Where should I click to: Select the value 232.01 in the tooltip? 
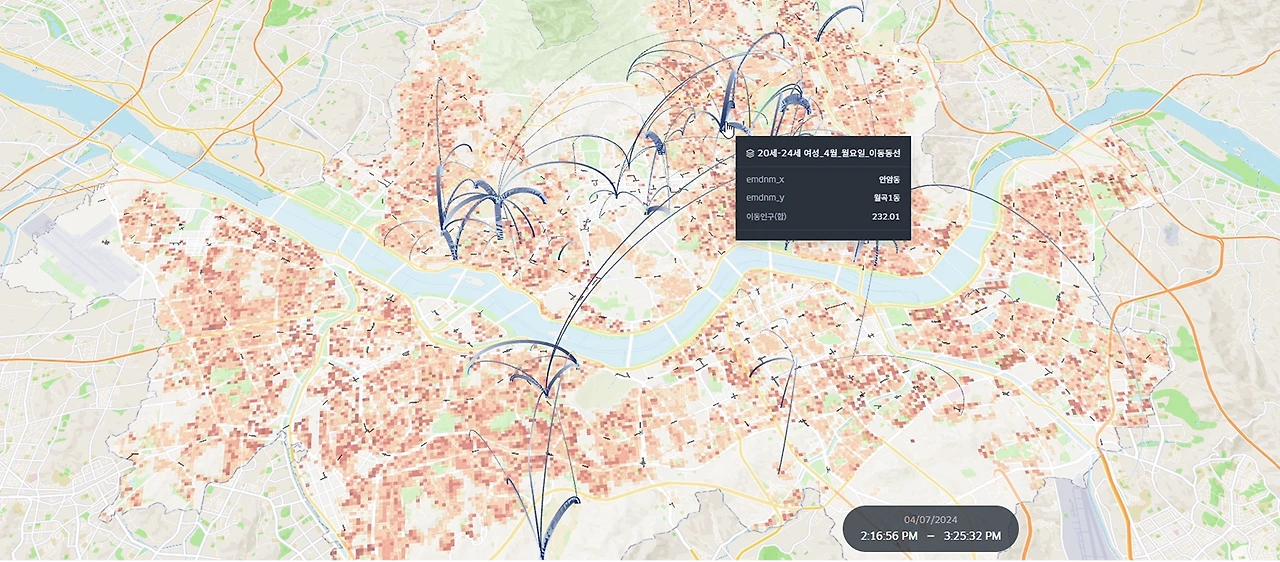(x=886, y=217)
